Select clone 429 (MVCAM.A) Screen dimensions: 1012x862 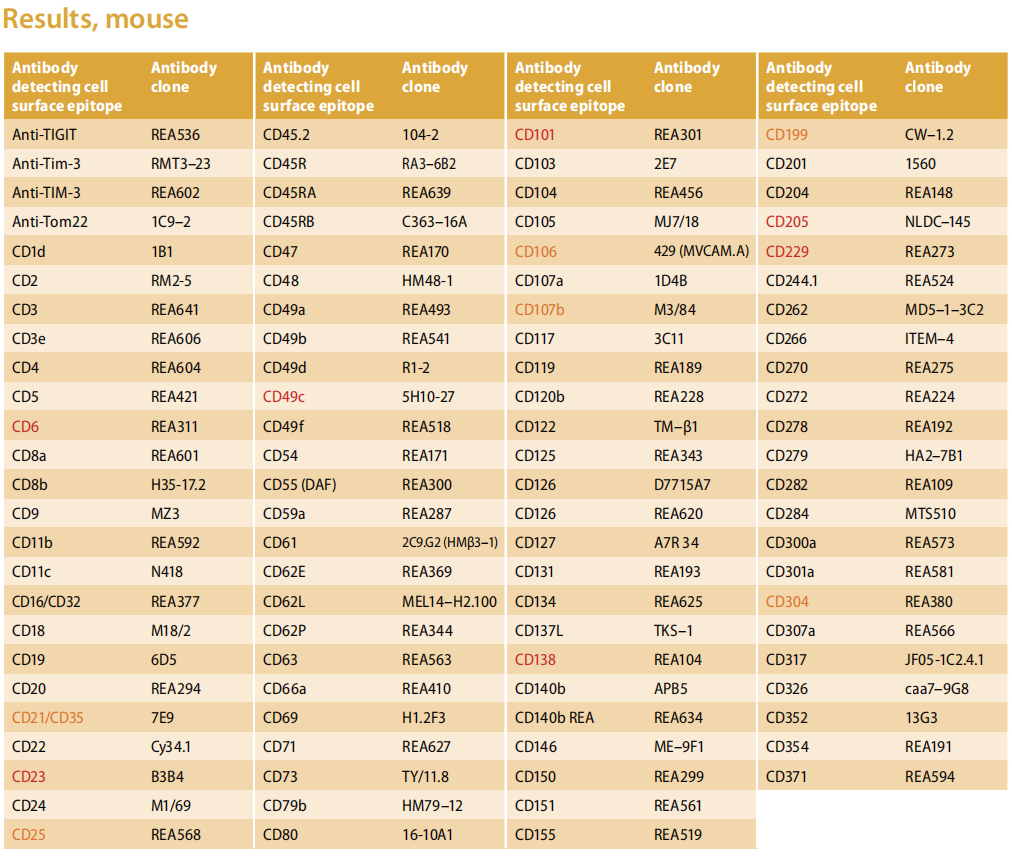(702, 251)
